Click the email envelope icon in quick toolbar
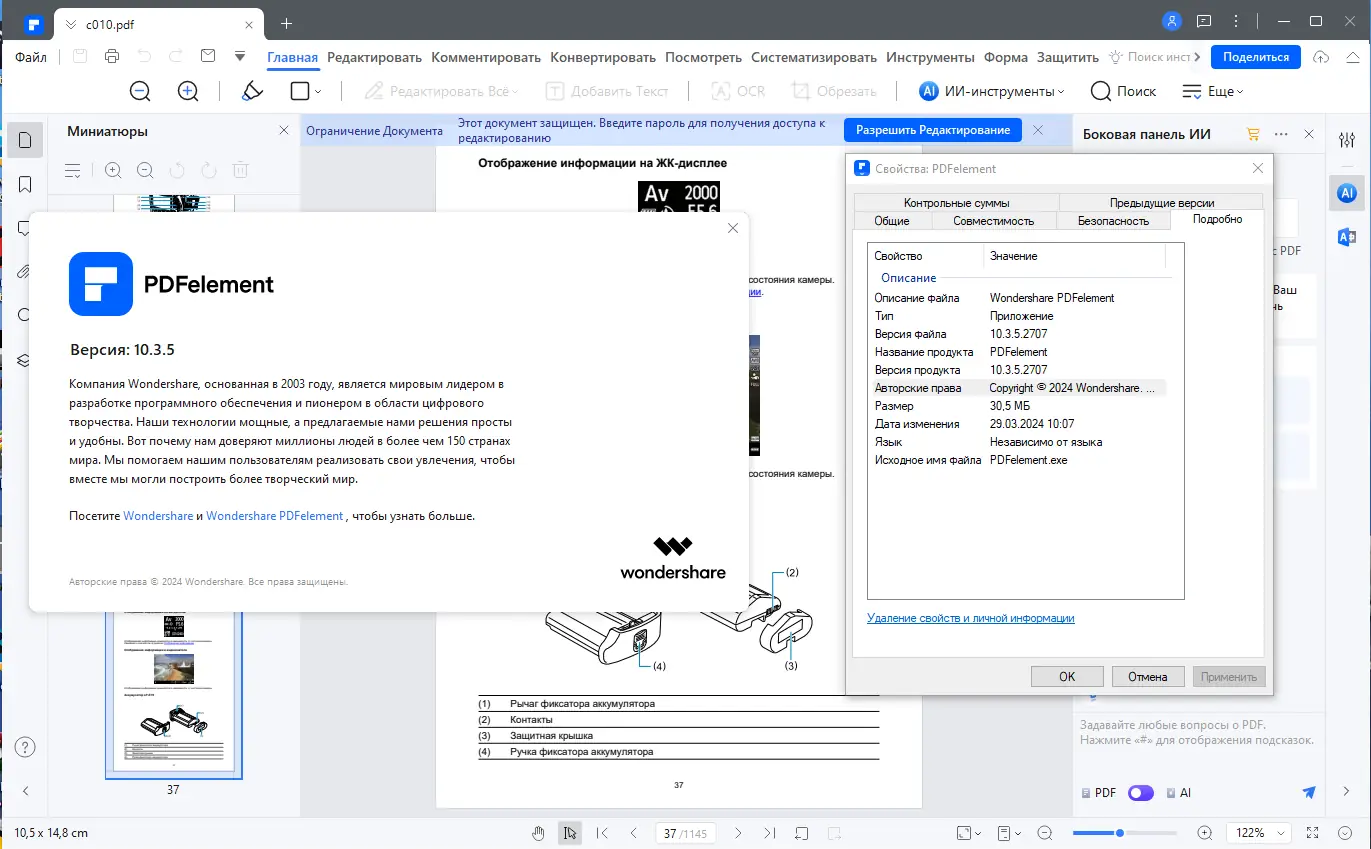The width and height of the screenshot is (1371, 849). tap(208, 57)
